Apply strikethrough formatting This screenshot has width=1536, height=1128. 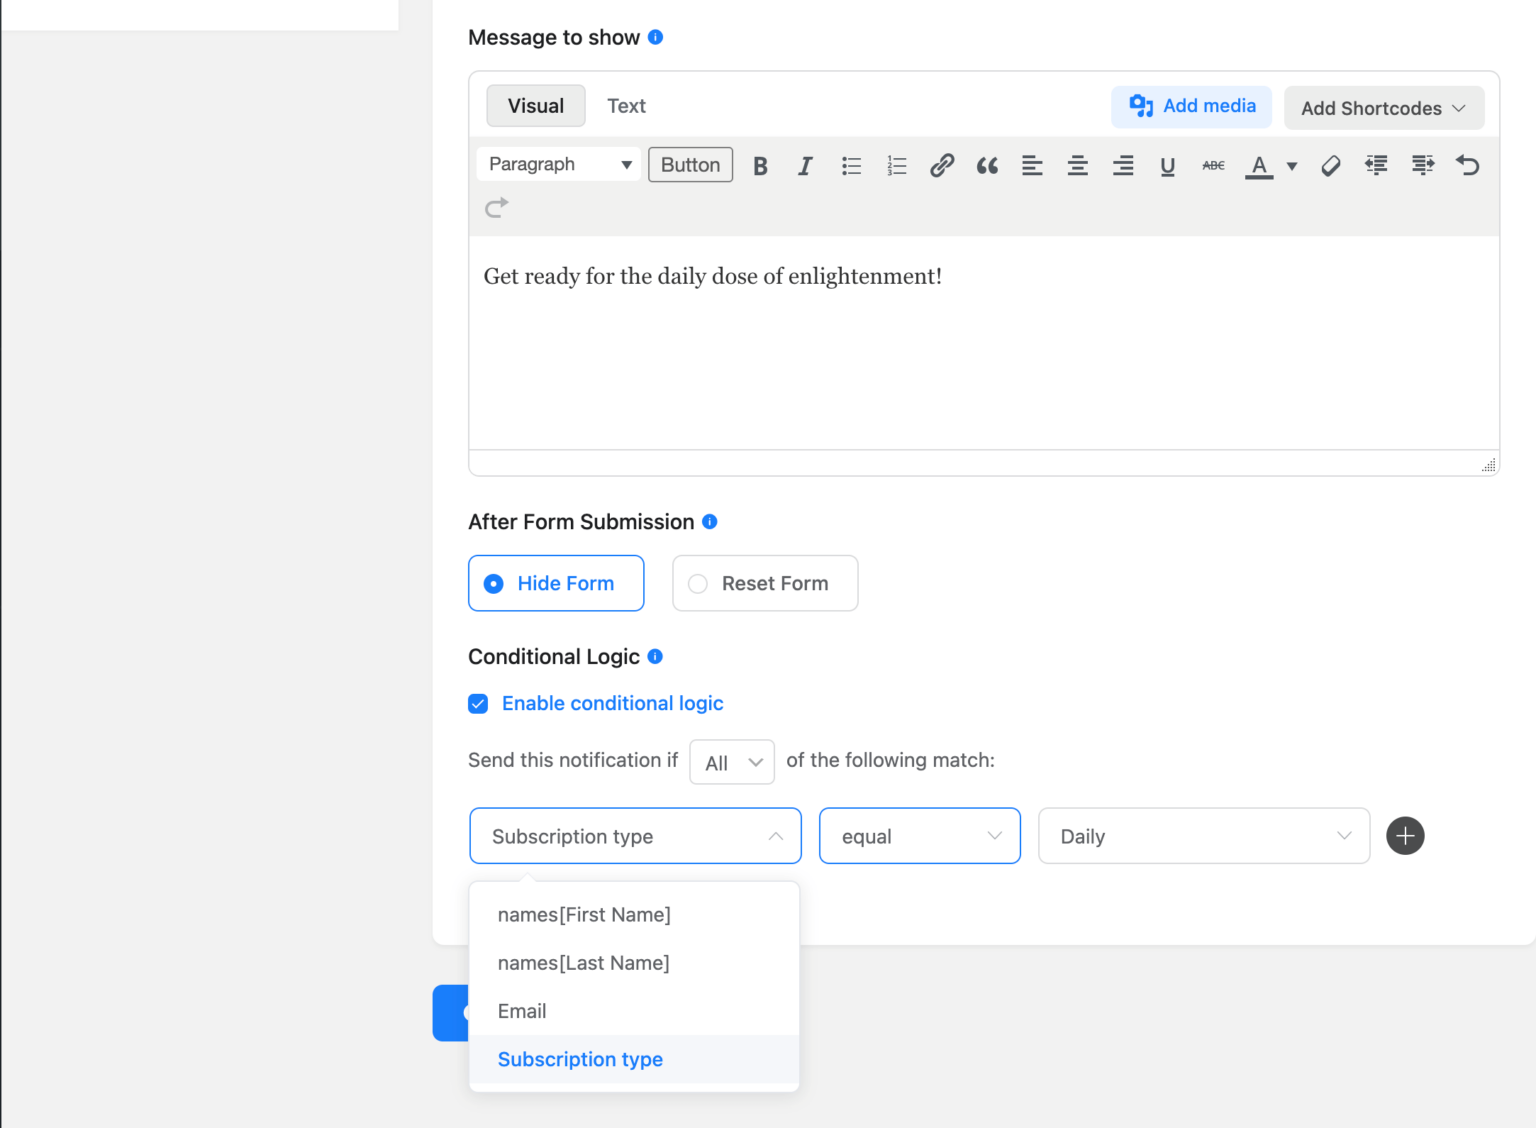[x=1212, y=165]
